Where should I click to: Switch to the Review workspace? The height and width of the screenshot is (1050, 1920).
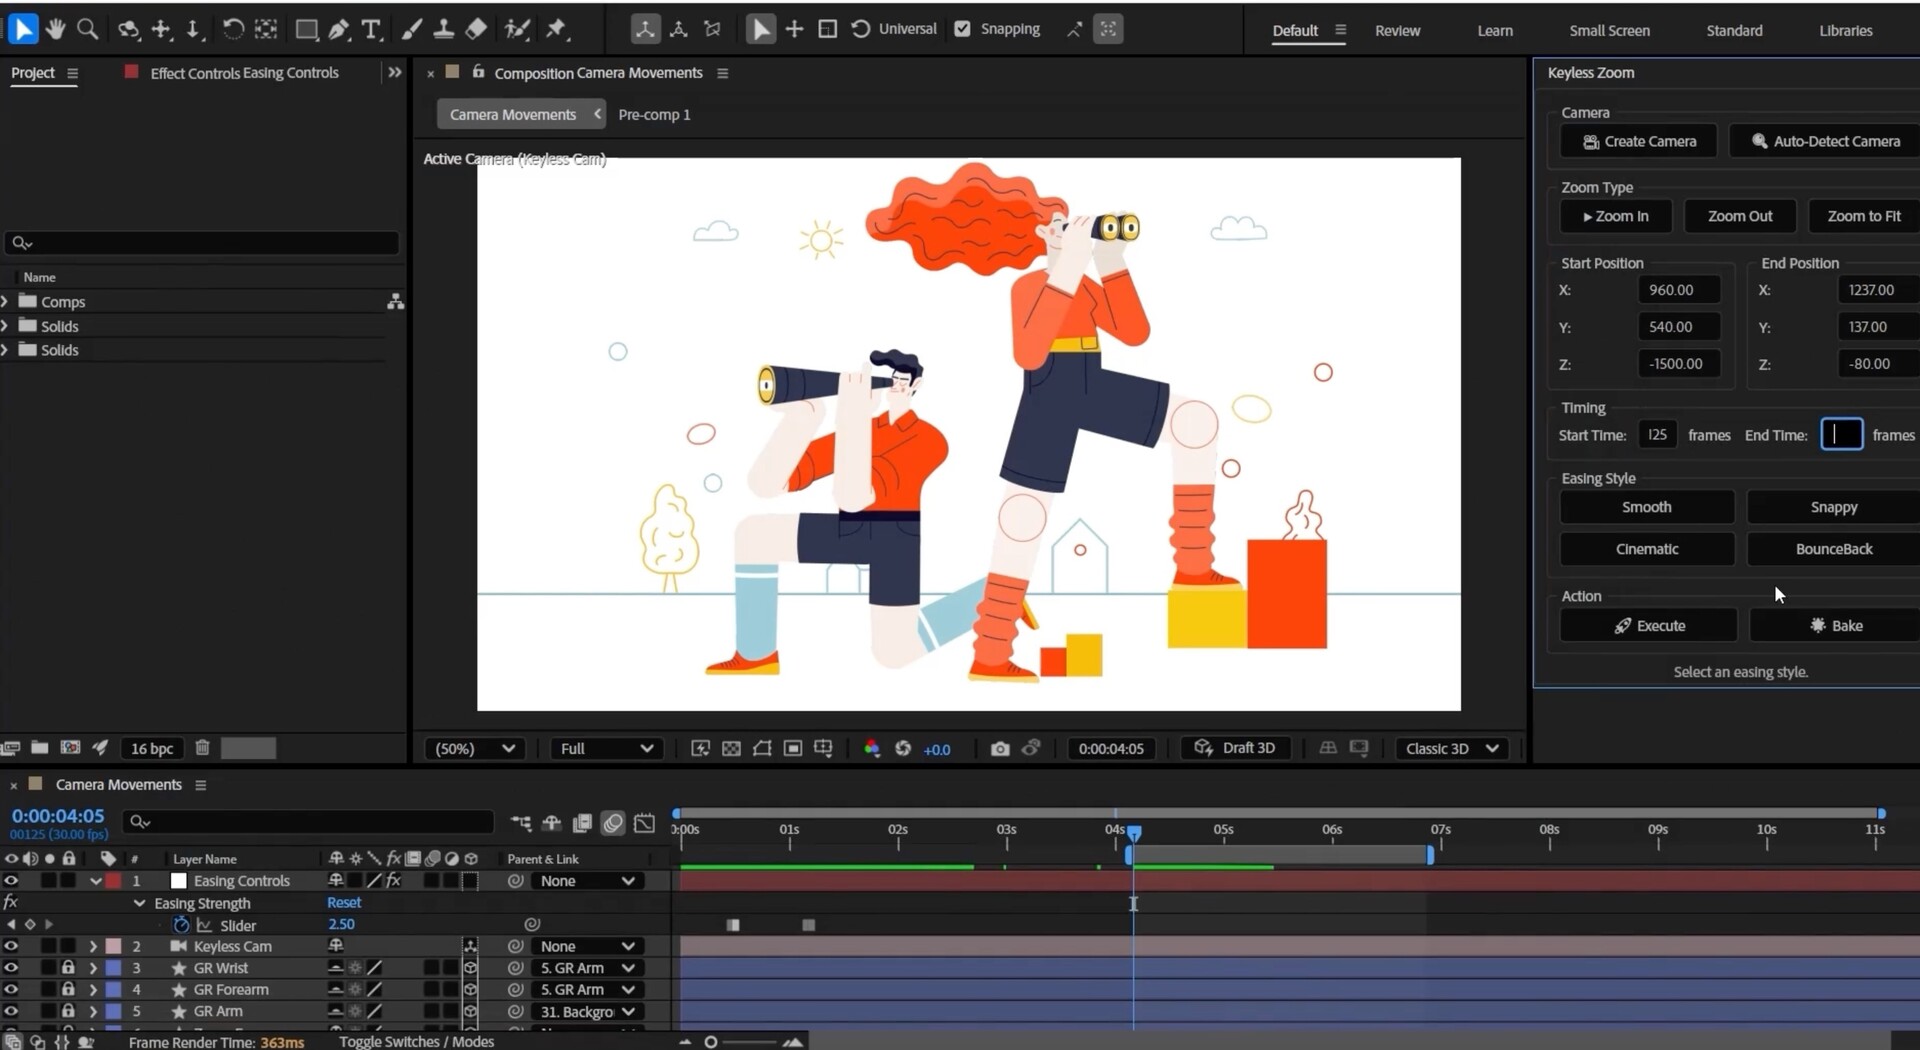coord(1396,30)
